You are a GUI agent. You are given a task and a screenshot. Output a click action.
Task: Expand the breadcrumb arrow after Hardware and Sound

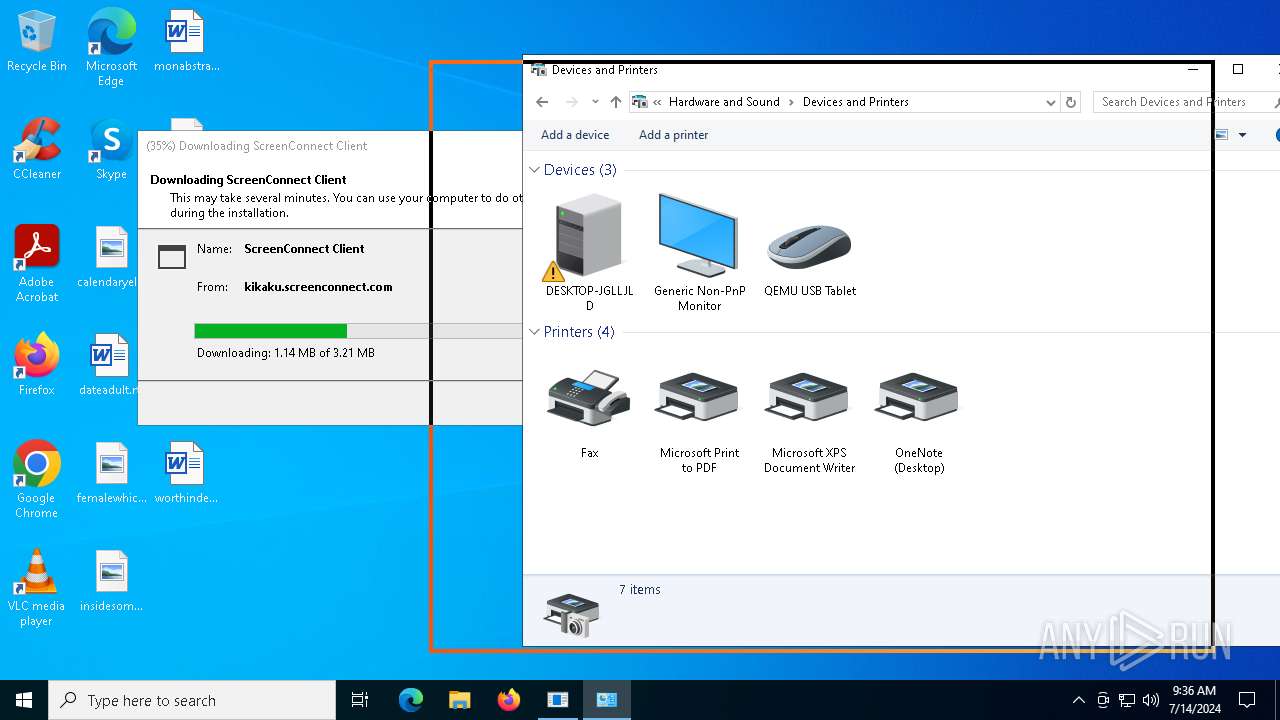[791, 102]
